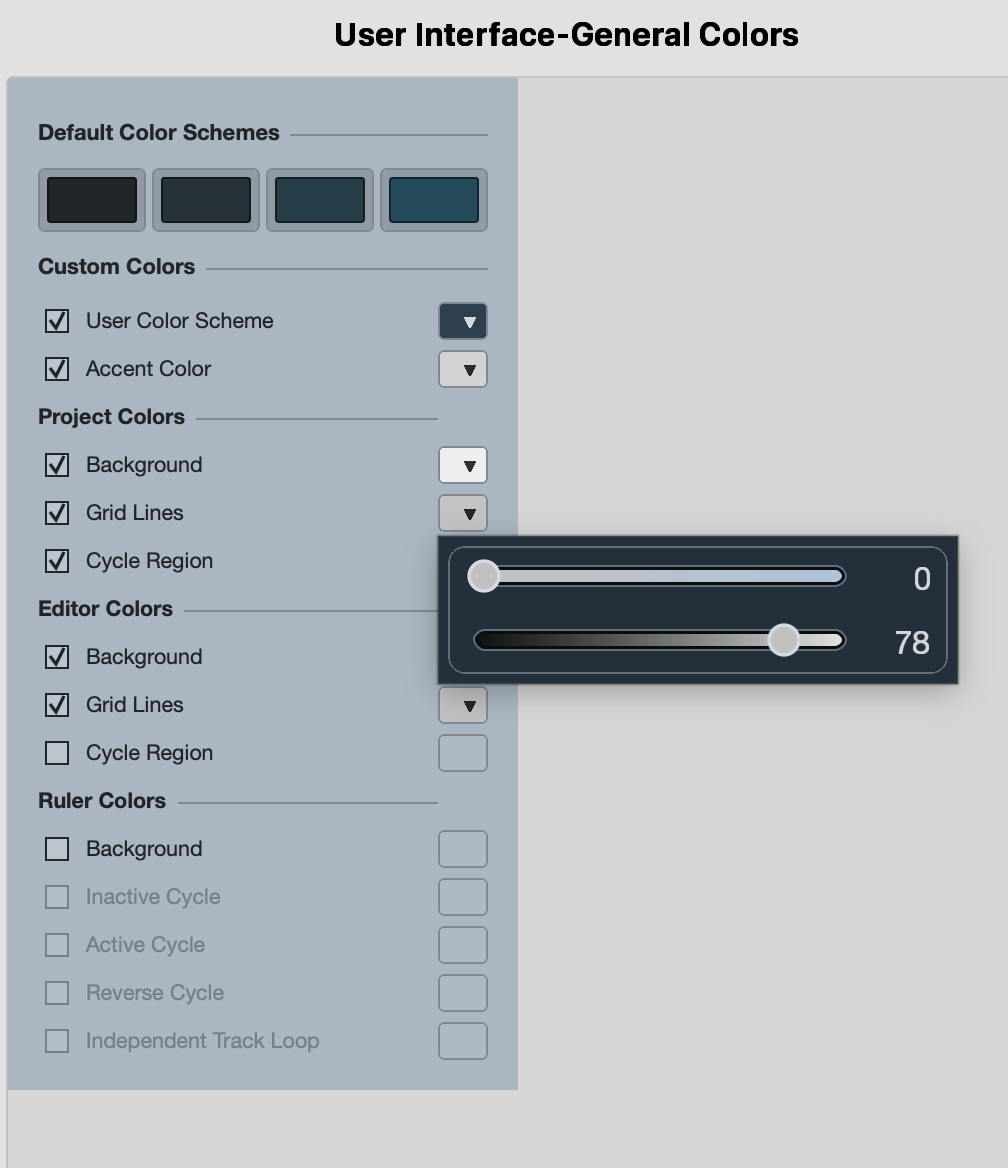Check the Inactive Cycle checkbox
The image size is (1008, 1168).
click(57, 897)
